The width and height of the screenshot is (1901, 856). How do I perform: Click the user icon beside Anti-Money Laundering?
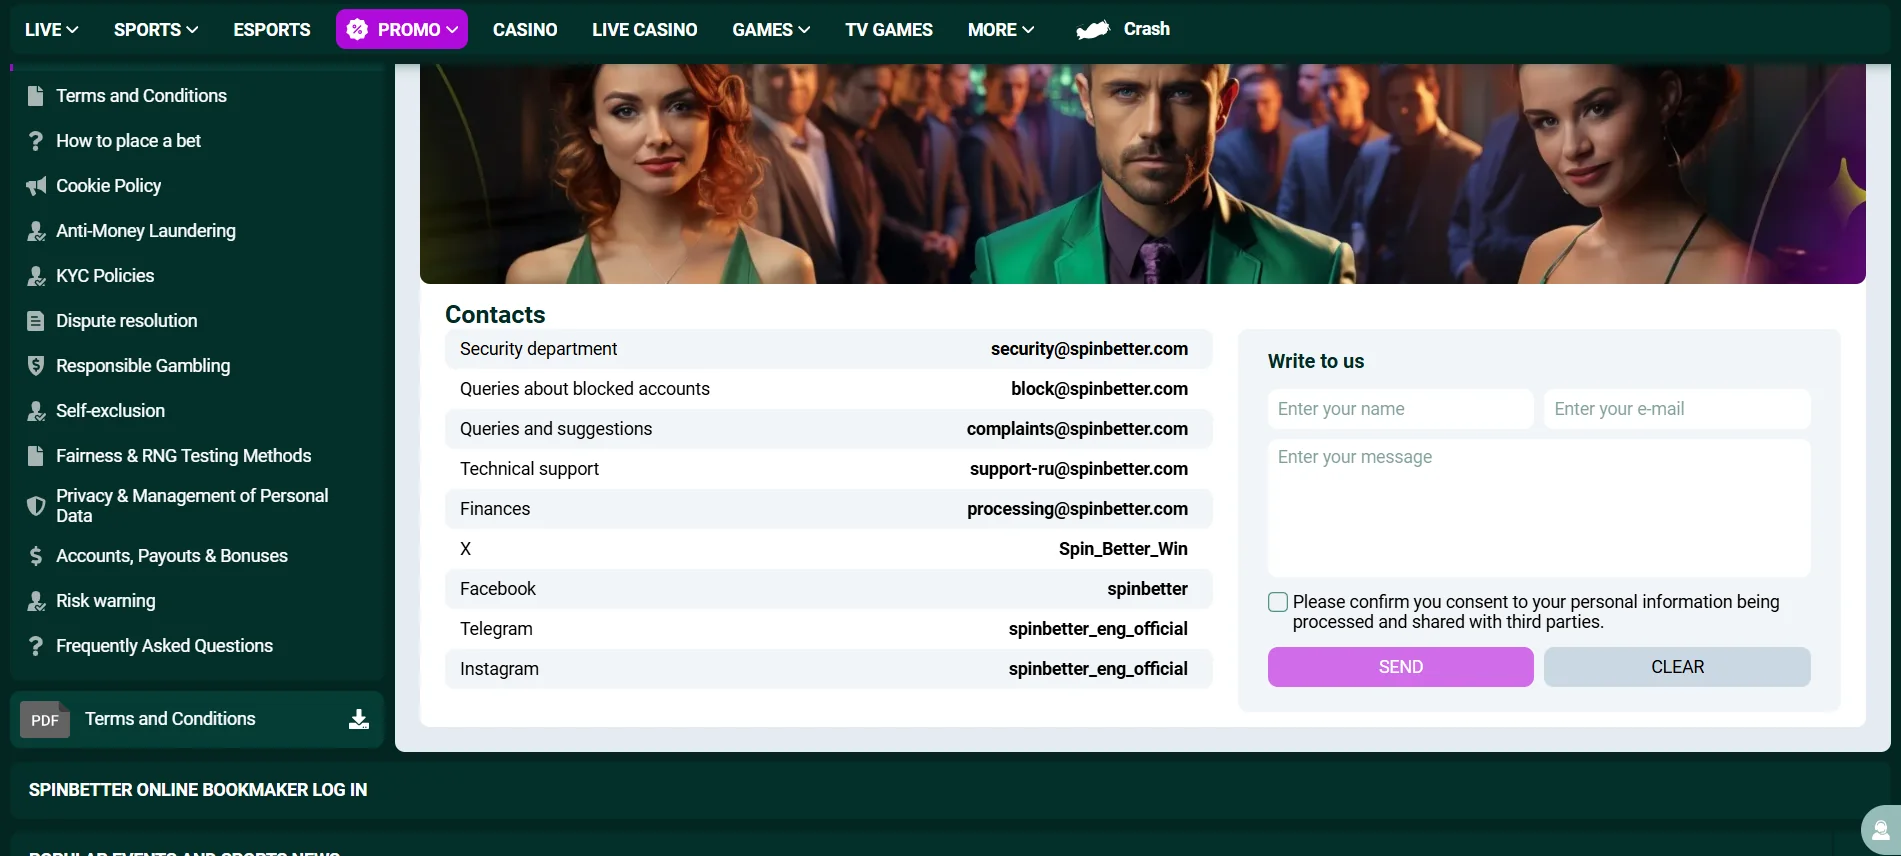[36, 231]
